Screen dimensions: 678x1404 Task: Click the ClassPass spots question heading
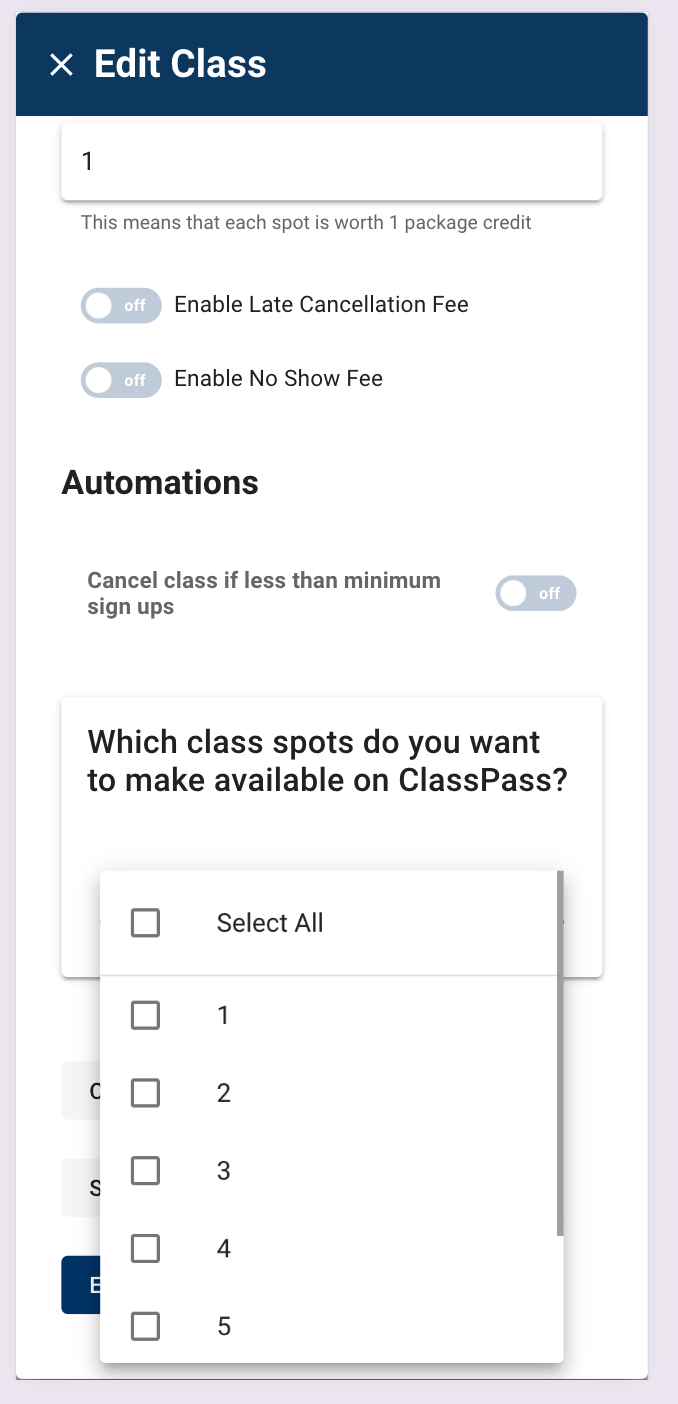(328, 761)
